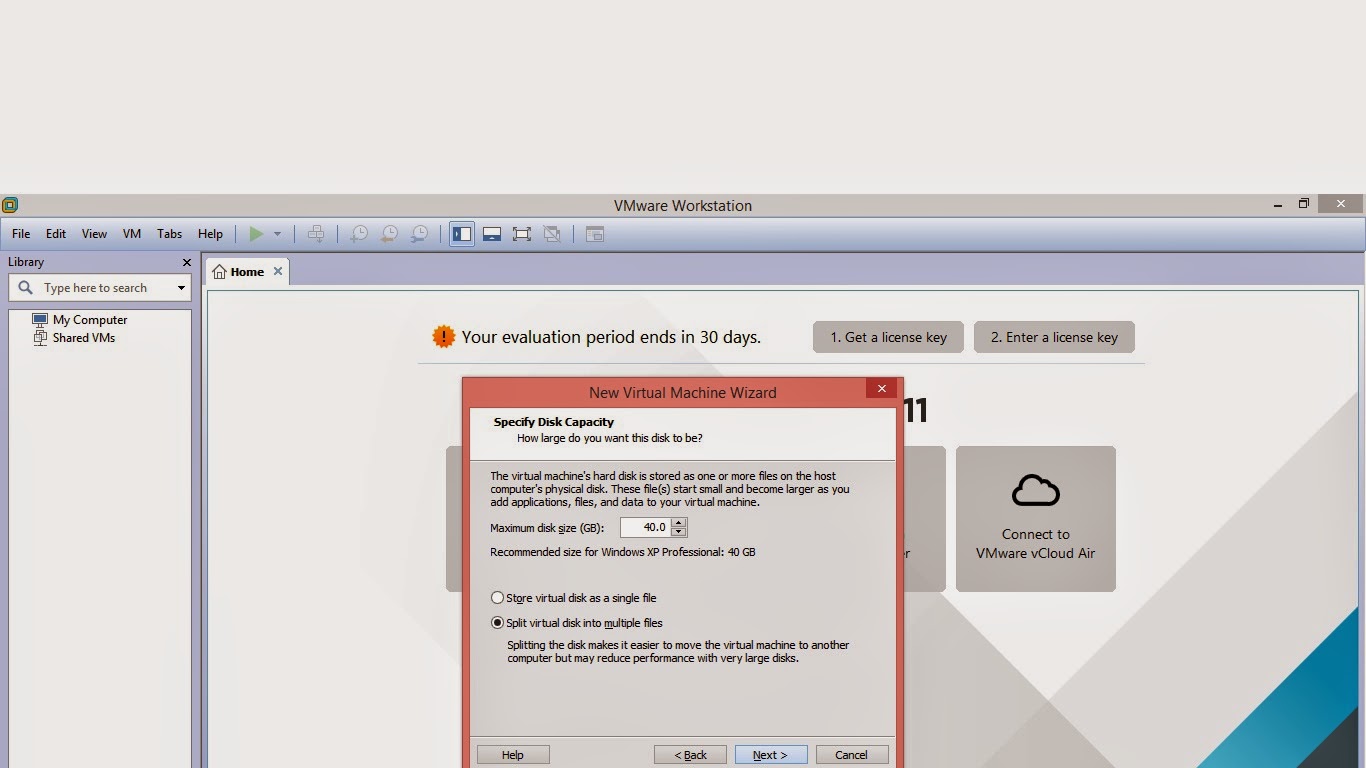Click the orange evaluation warning icon

pos(443,337)
